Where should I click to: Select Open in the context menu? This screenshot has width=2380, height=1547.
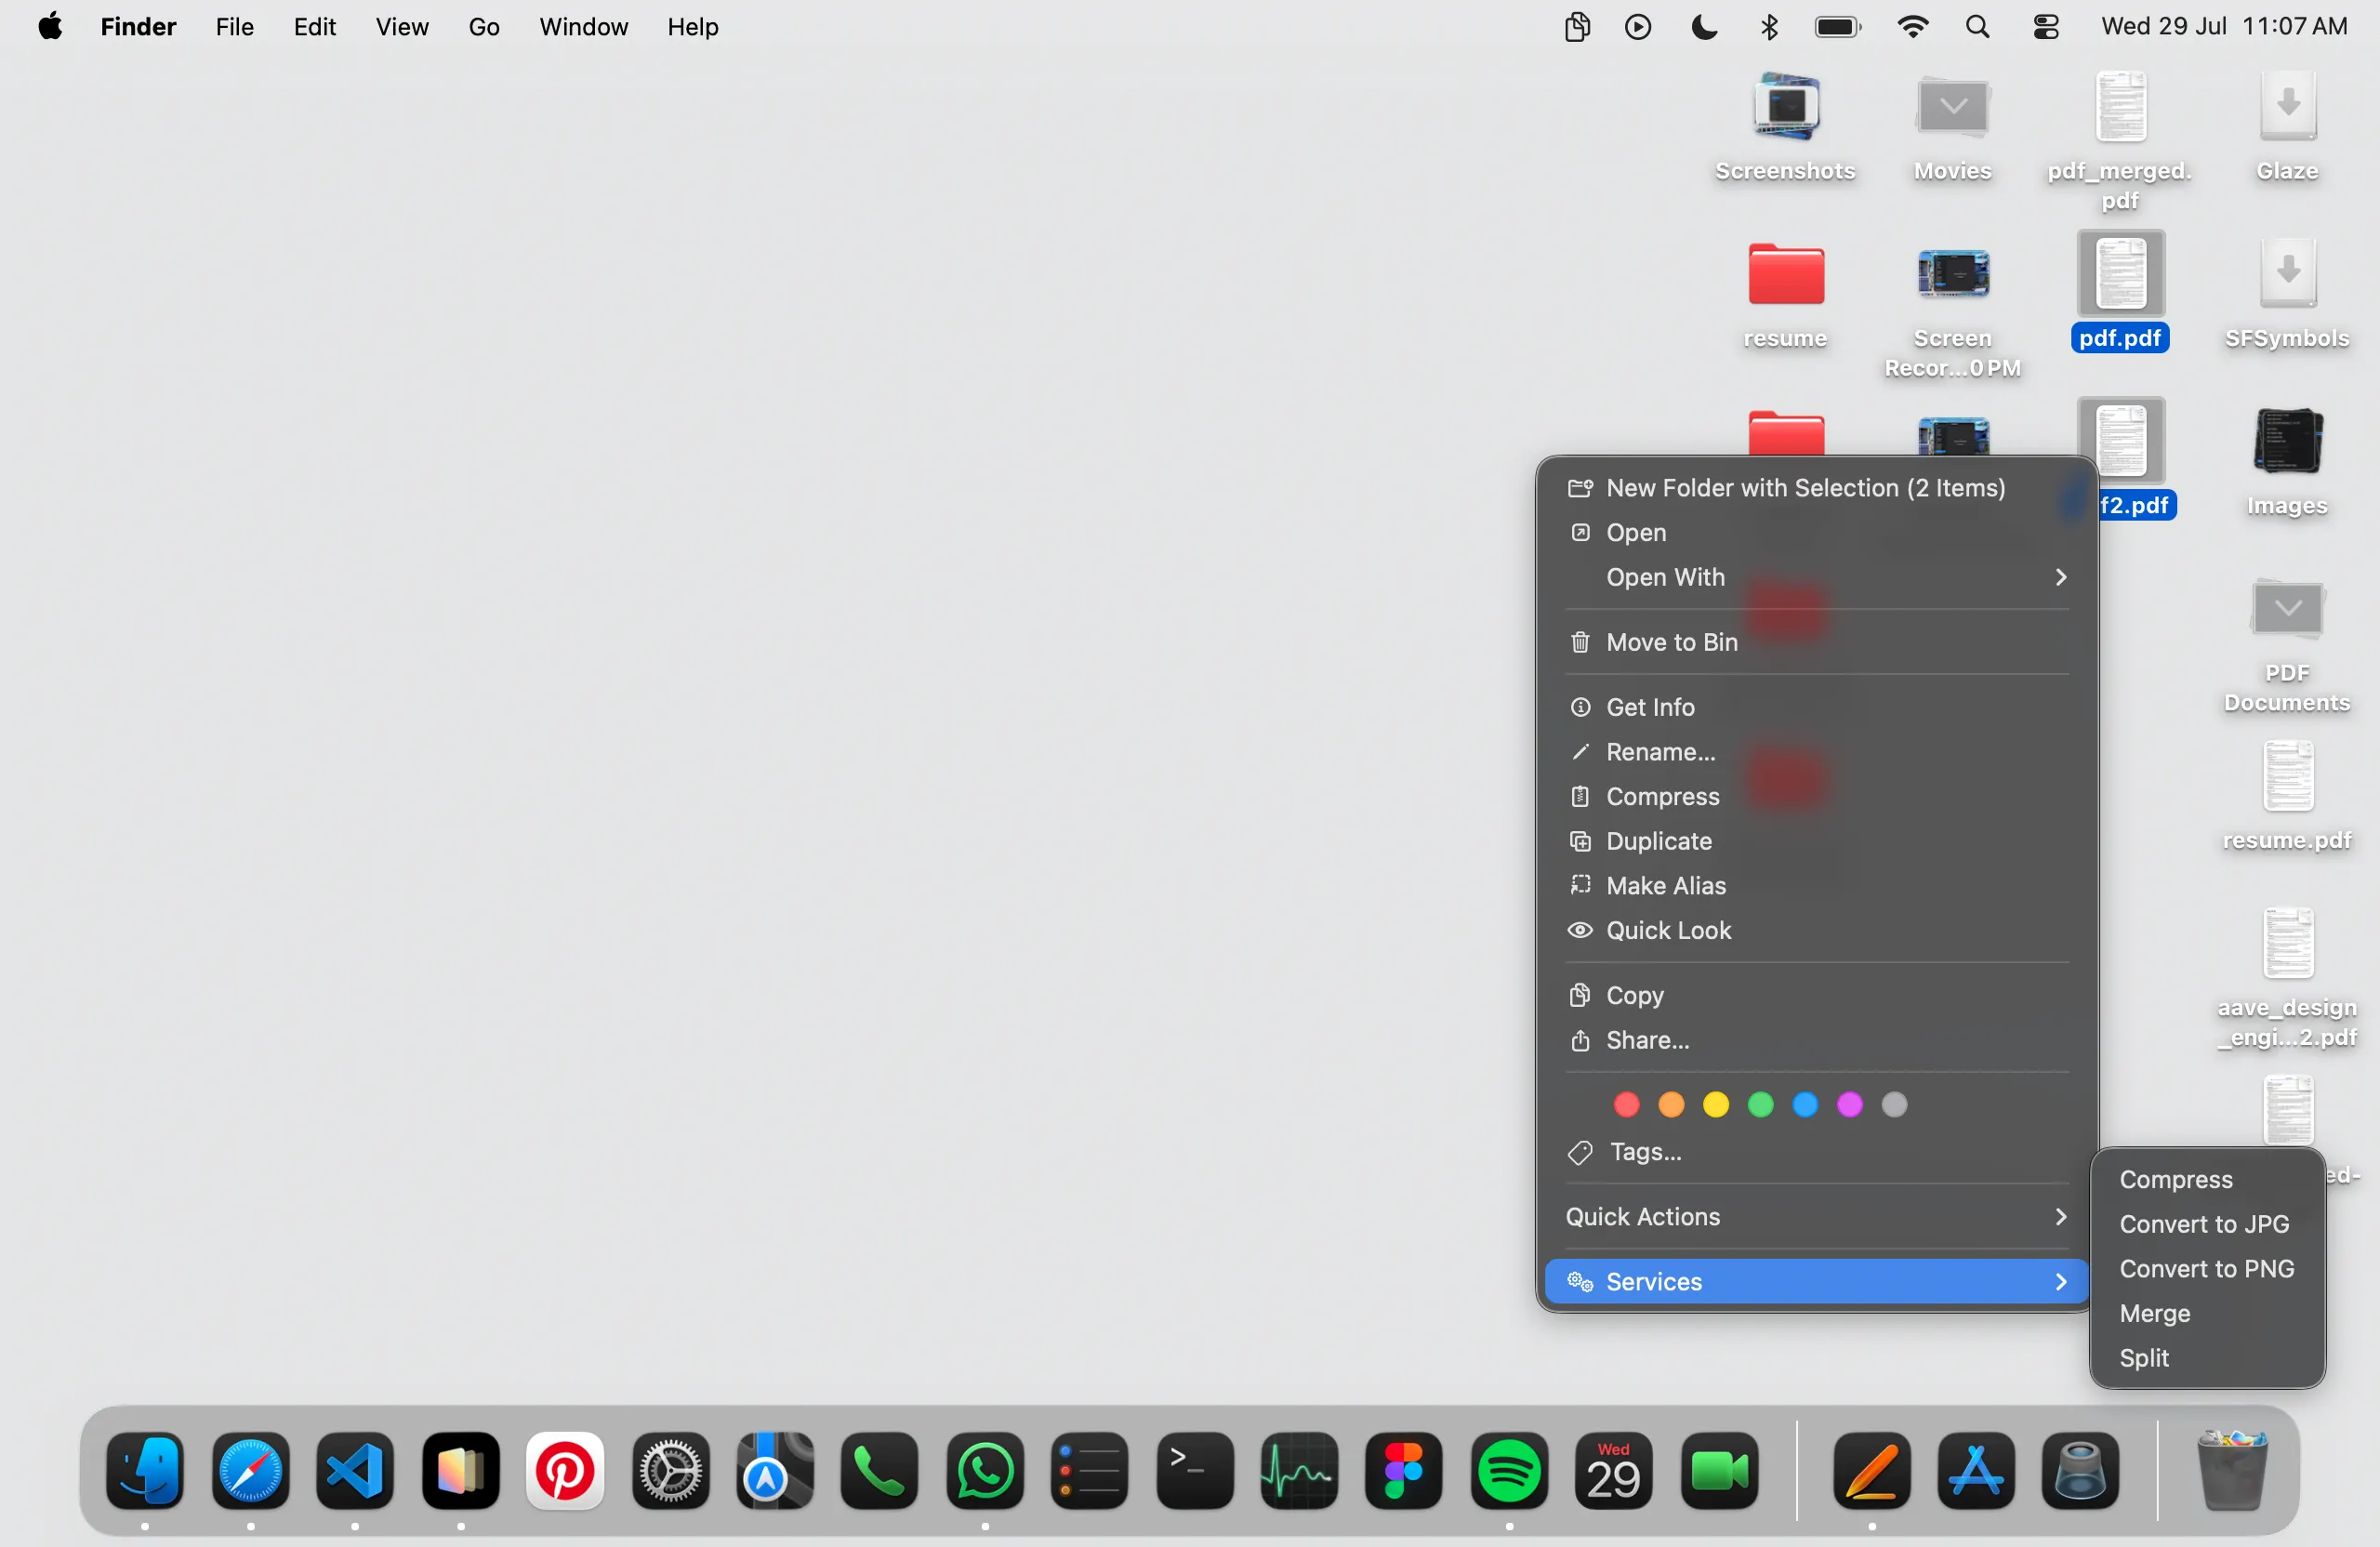(x=1816, y=533)
